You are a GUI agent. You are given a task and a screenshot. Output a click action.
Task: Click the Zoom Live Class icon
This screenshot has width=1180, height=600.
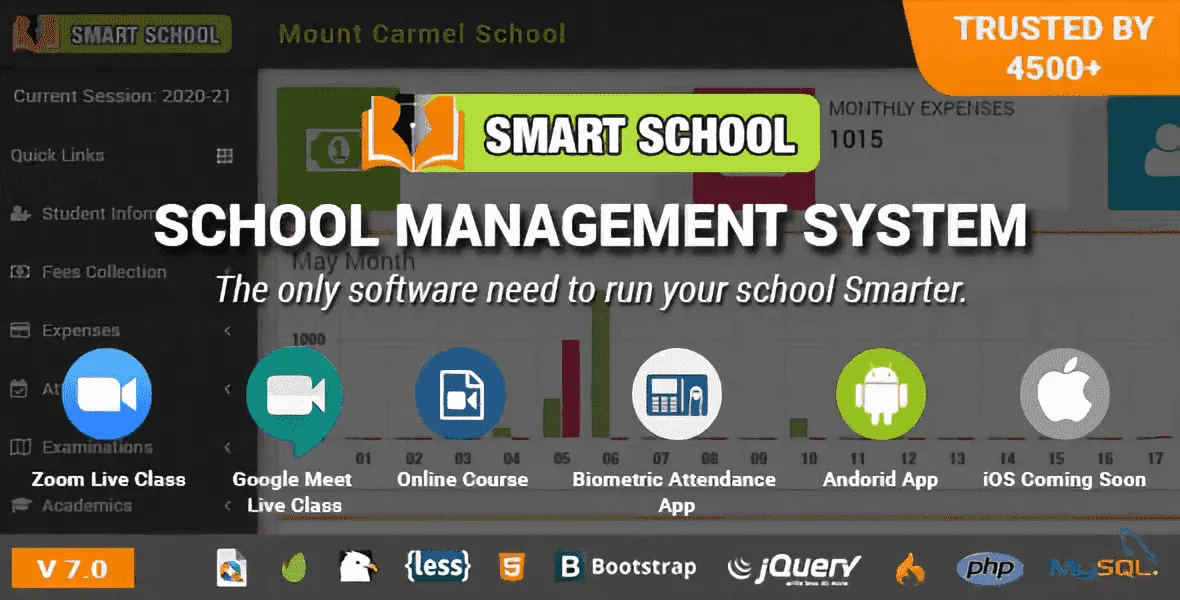pos(108,394)
